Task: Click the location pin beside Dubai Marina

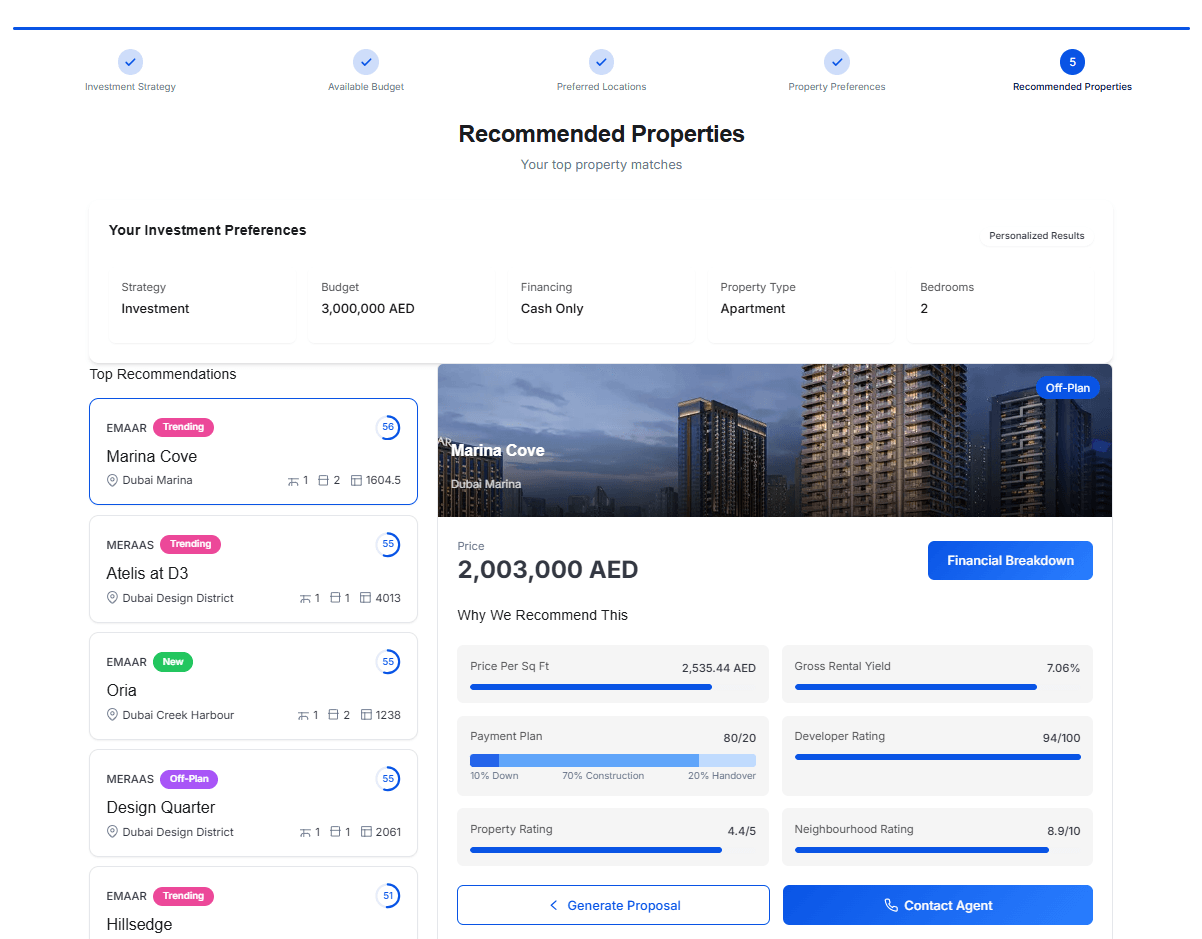Action: [x=112, y=480]
